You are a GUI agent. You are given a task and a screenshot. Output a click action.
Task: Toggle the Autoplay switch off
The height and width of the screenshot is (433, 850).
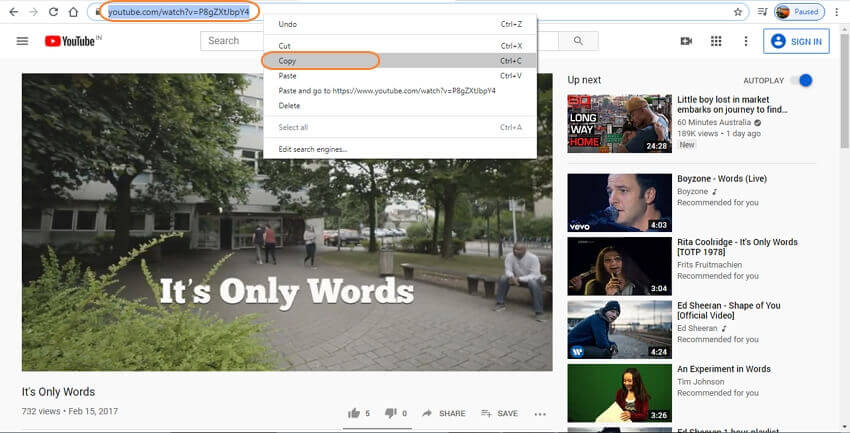coord(800,80)
